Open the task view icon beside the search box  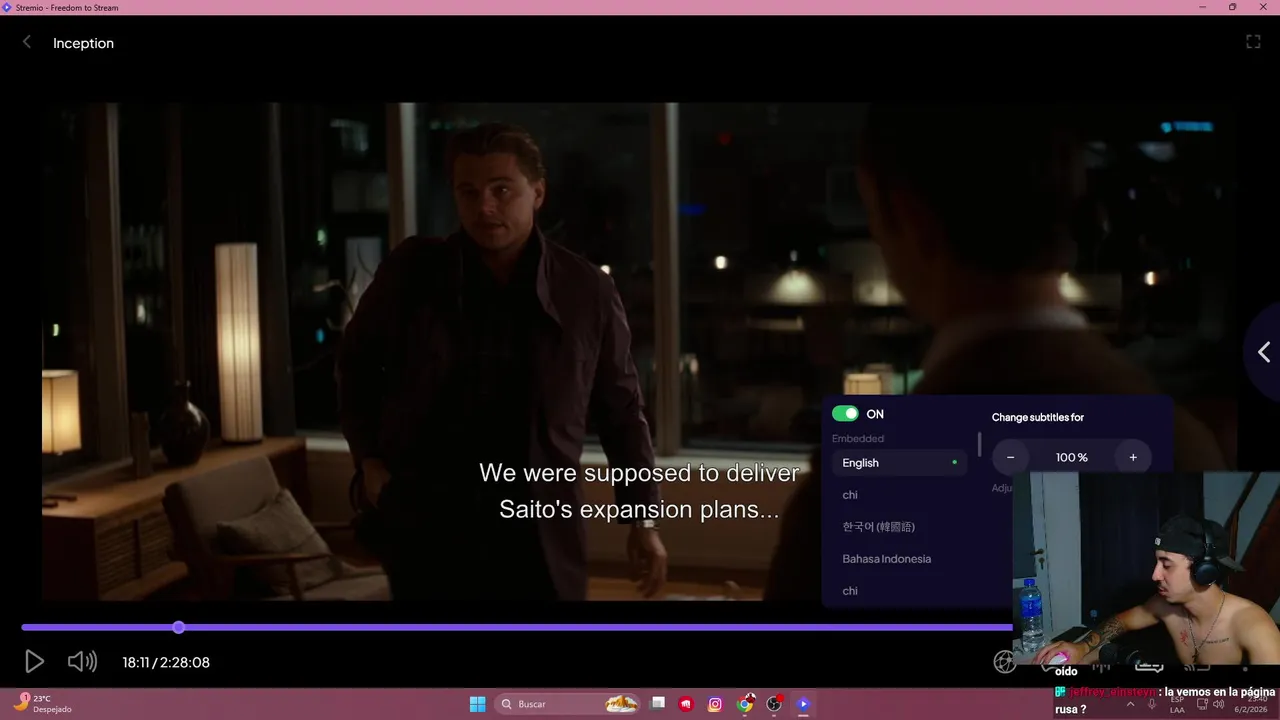(657, 704)
